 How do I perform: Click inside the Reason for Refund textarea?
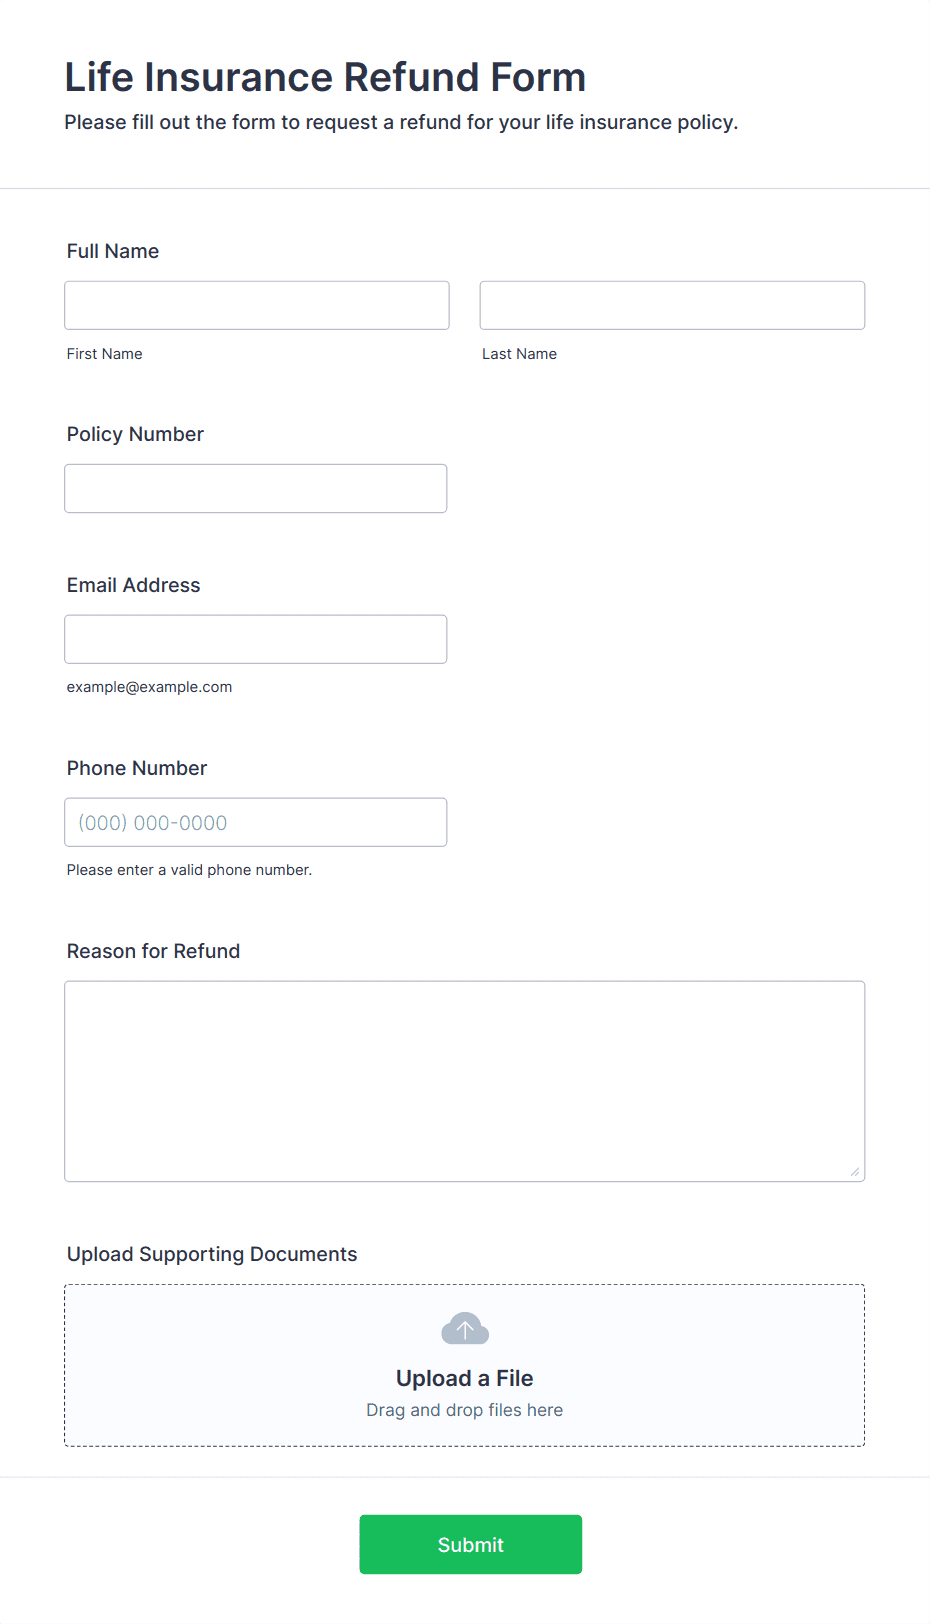[465, 1081]
